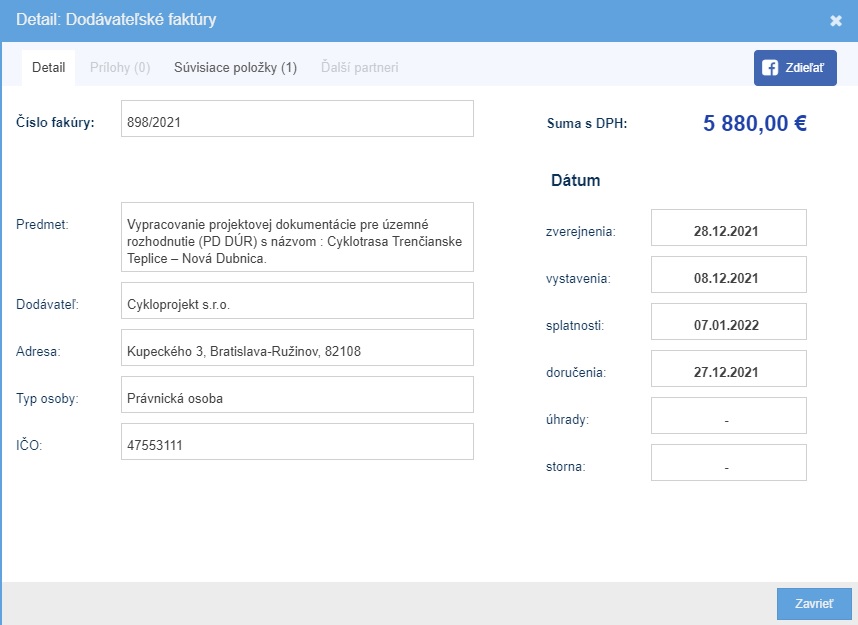858x625 pixels.
Task: Open the Prílohy (0) tab
Action: point(120,68)
